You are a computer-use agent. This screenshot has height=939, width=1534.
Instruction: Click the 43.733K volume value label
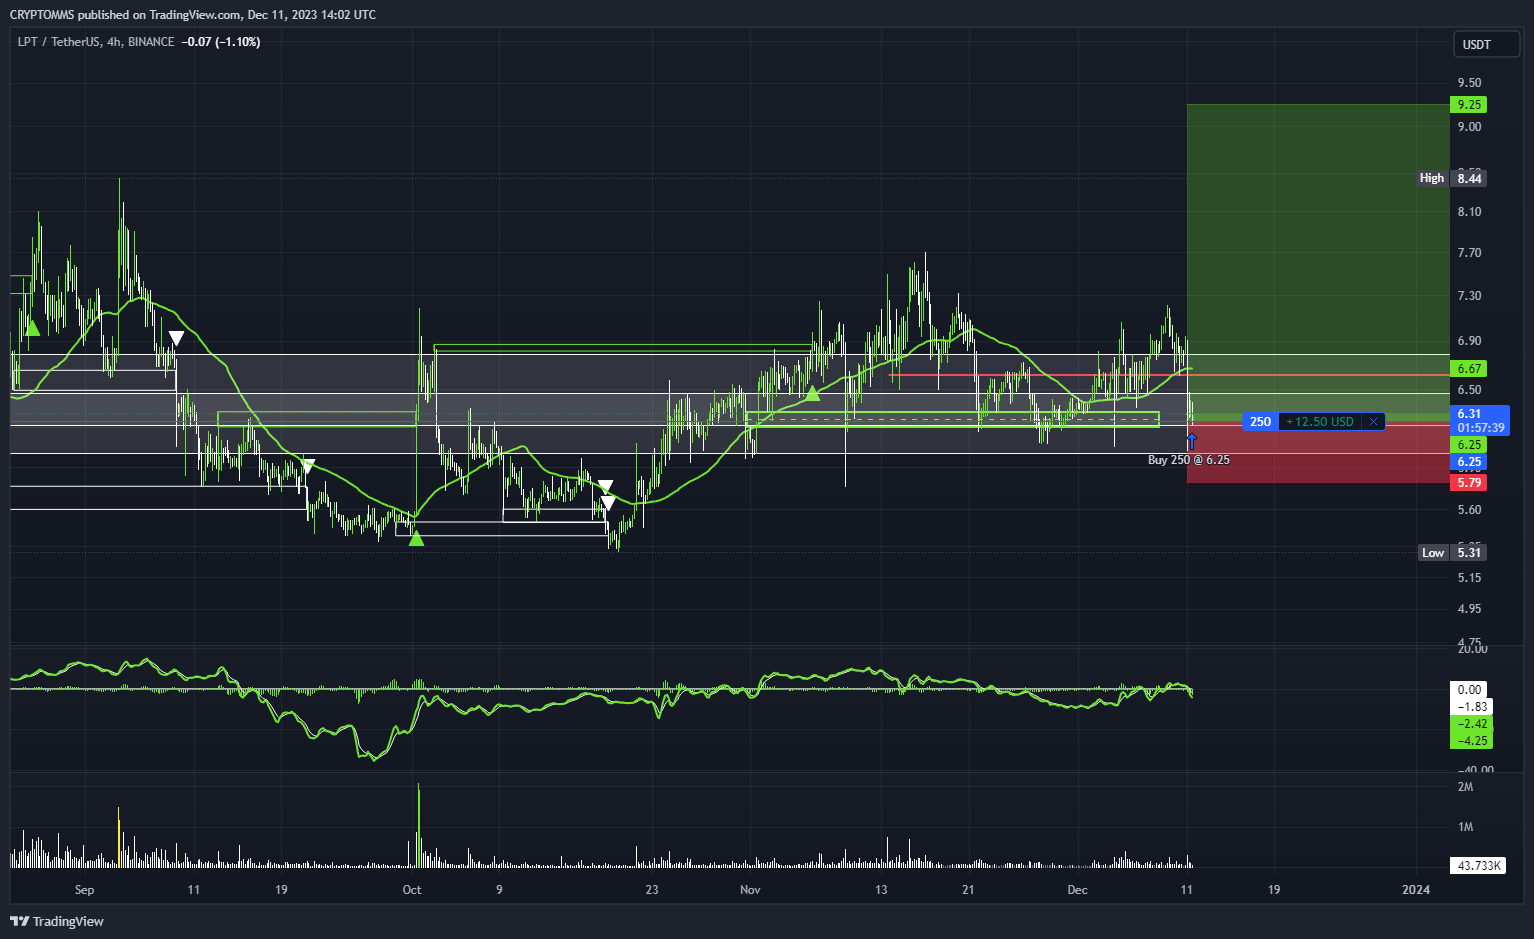(1478, 866)
